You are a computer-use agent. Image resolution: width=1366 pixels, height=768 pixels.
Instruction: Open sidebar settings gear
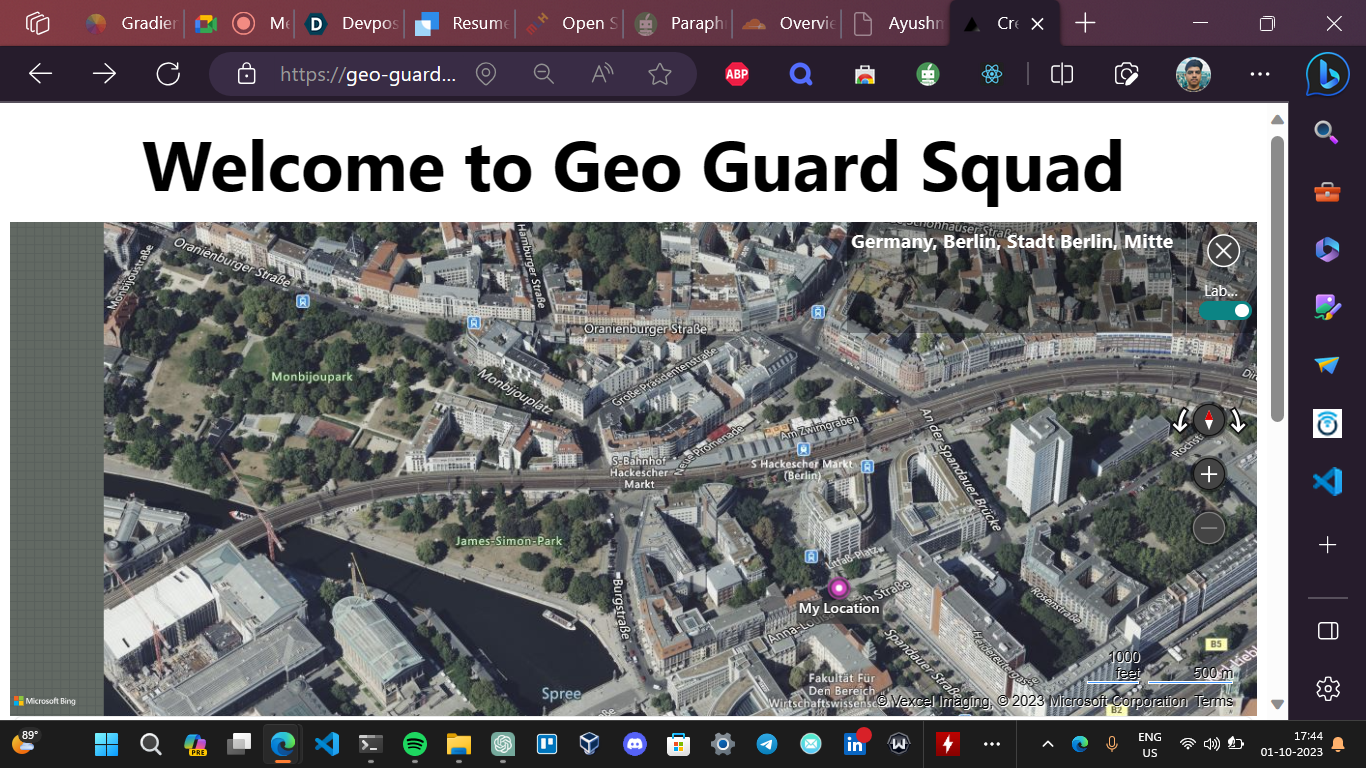(x=1327, y=688)
